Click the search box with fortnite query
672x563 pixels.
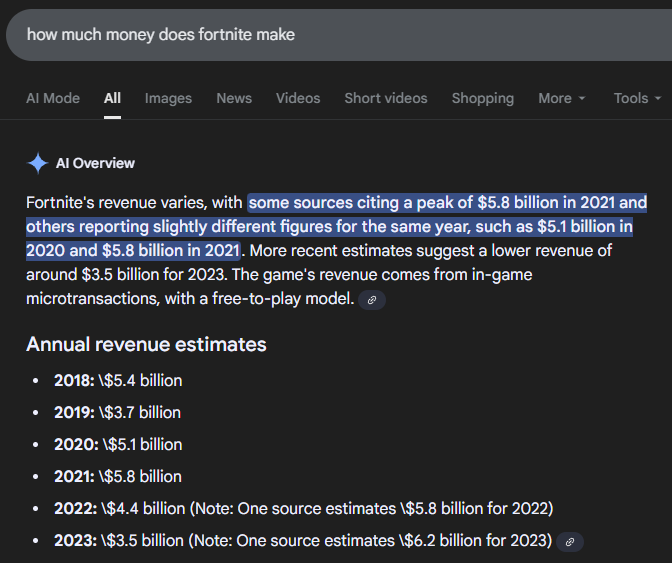tap(339, 35)
